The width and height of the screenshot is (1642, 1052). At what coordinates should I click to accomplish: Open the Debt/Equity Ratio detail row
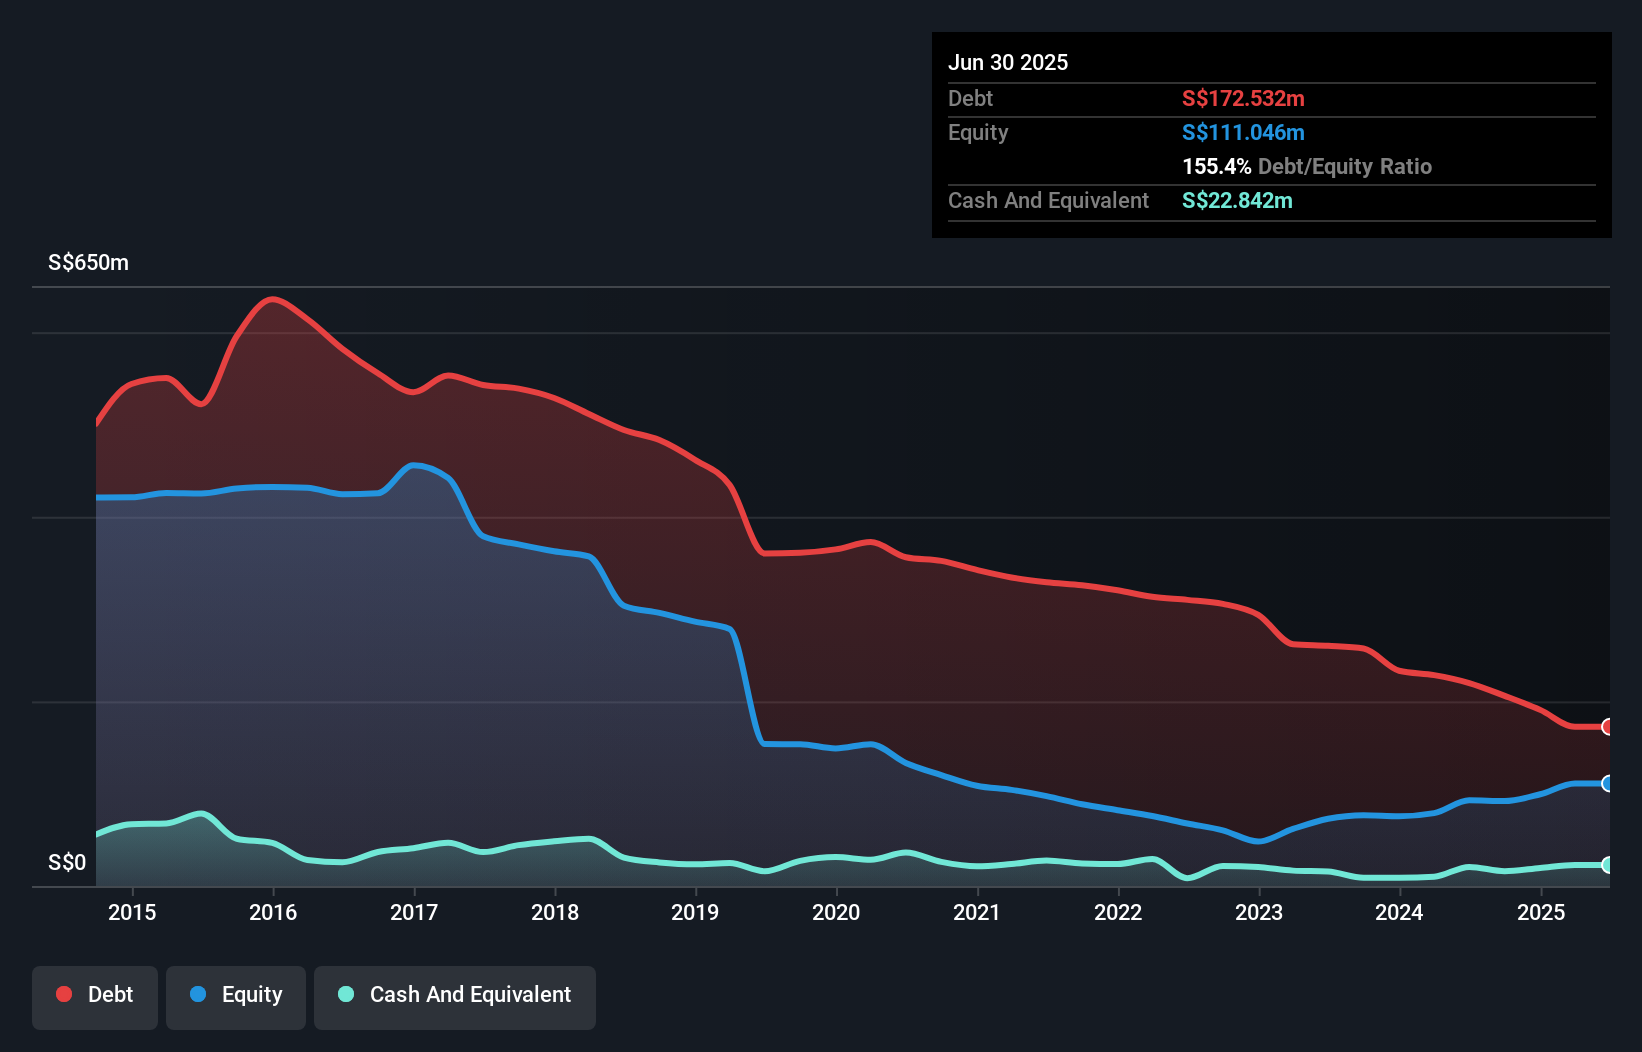(x=1307, y=166)
